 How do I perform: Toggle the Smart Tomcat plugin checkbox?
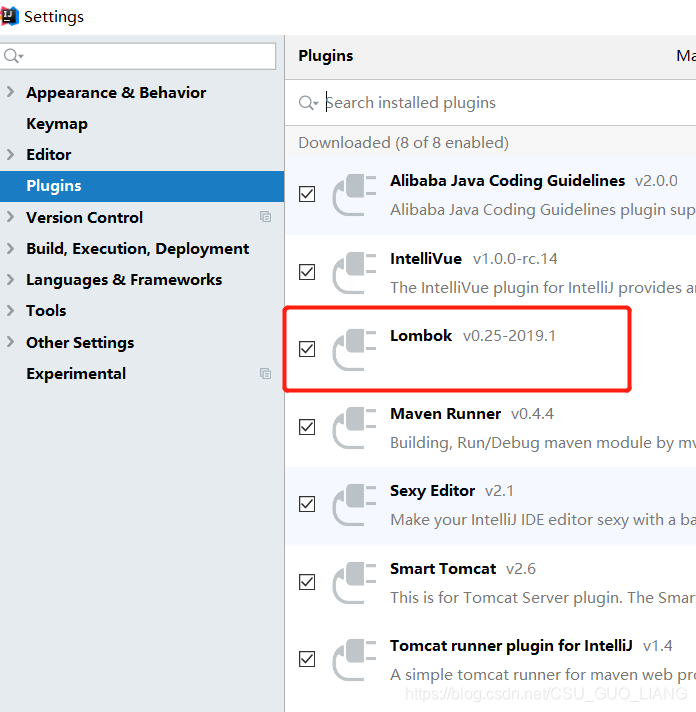pos(307,582)
